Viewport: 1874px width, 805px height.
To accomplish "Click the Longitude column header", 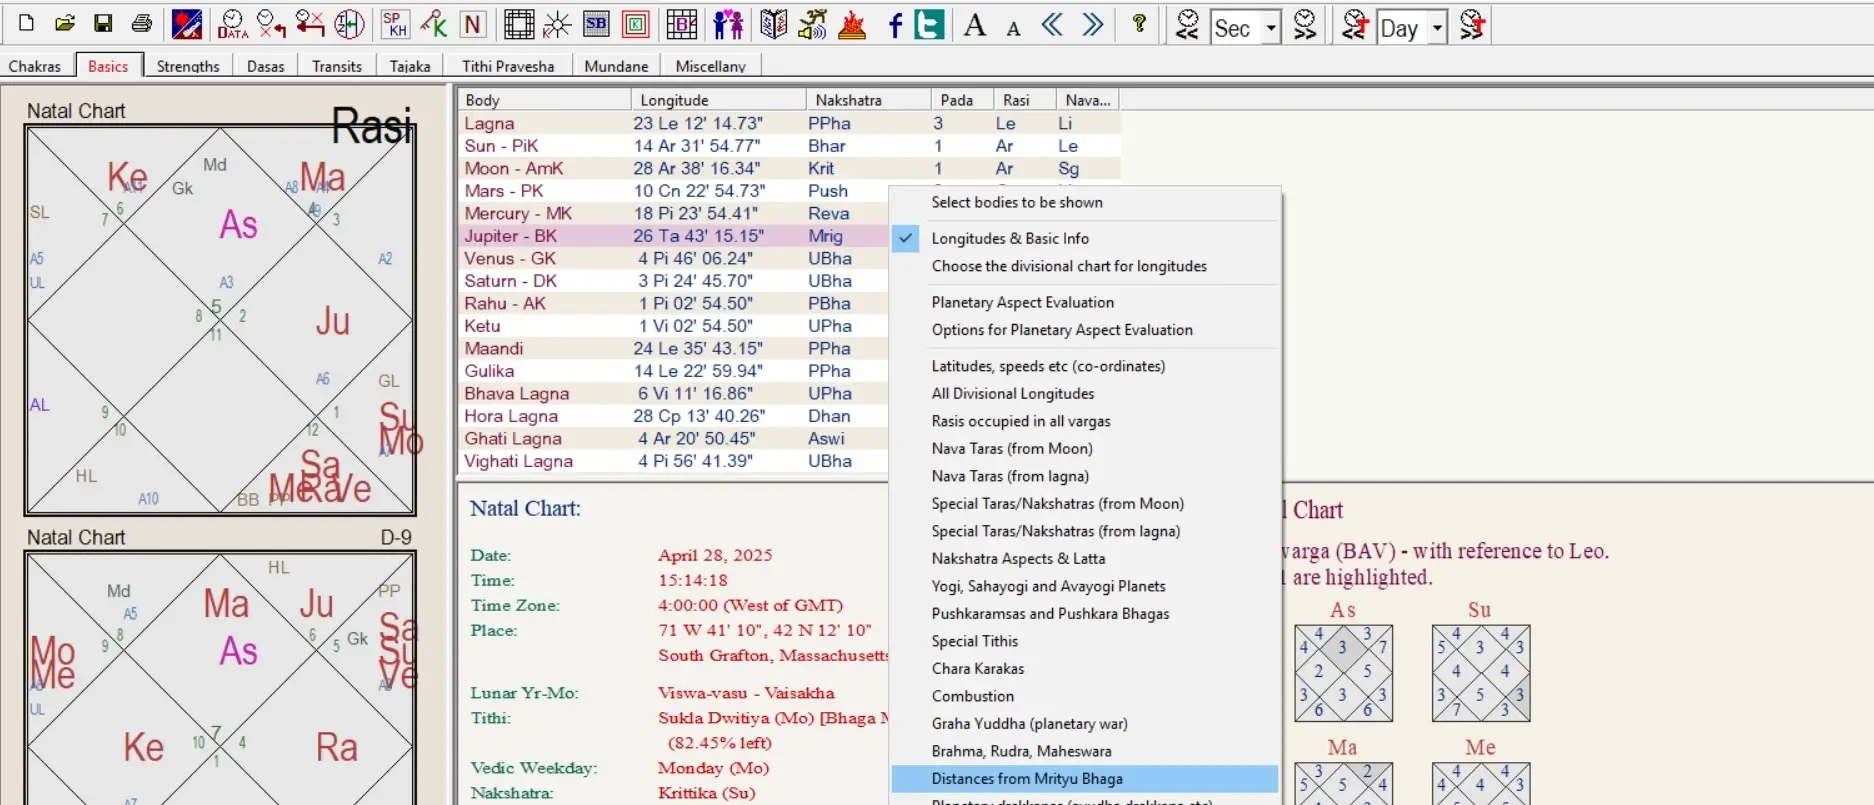I will pos(674,100).
